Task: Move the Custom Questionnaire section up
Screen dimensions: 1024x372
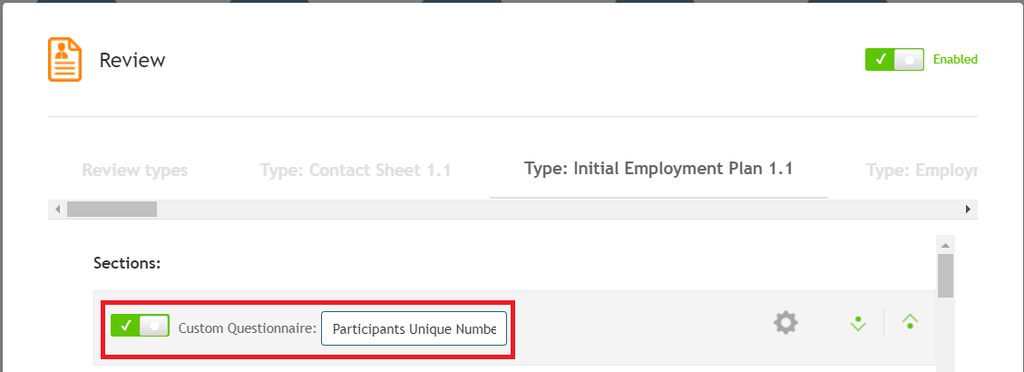Action: [x=910, y=321]
